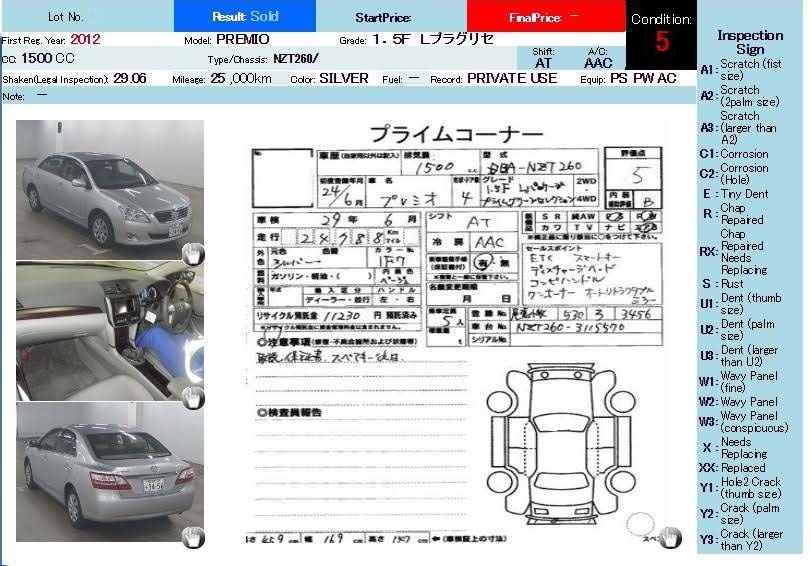
Task: Click the hand icon on the interior photo
Action: pyautogui.click(x=192, y=396)
